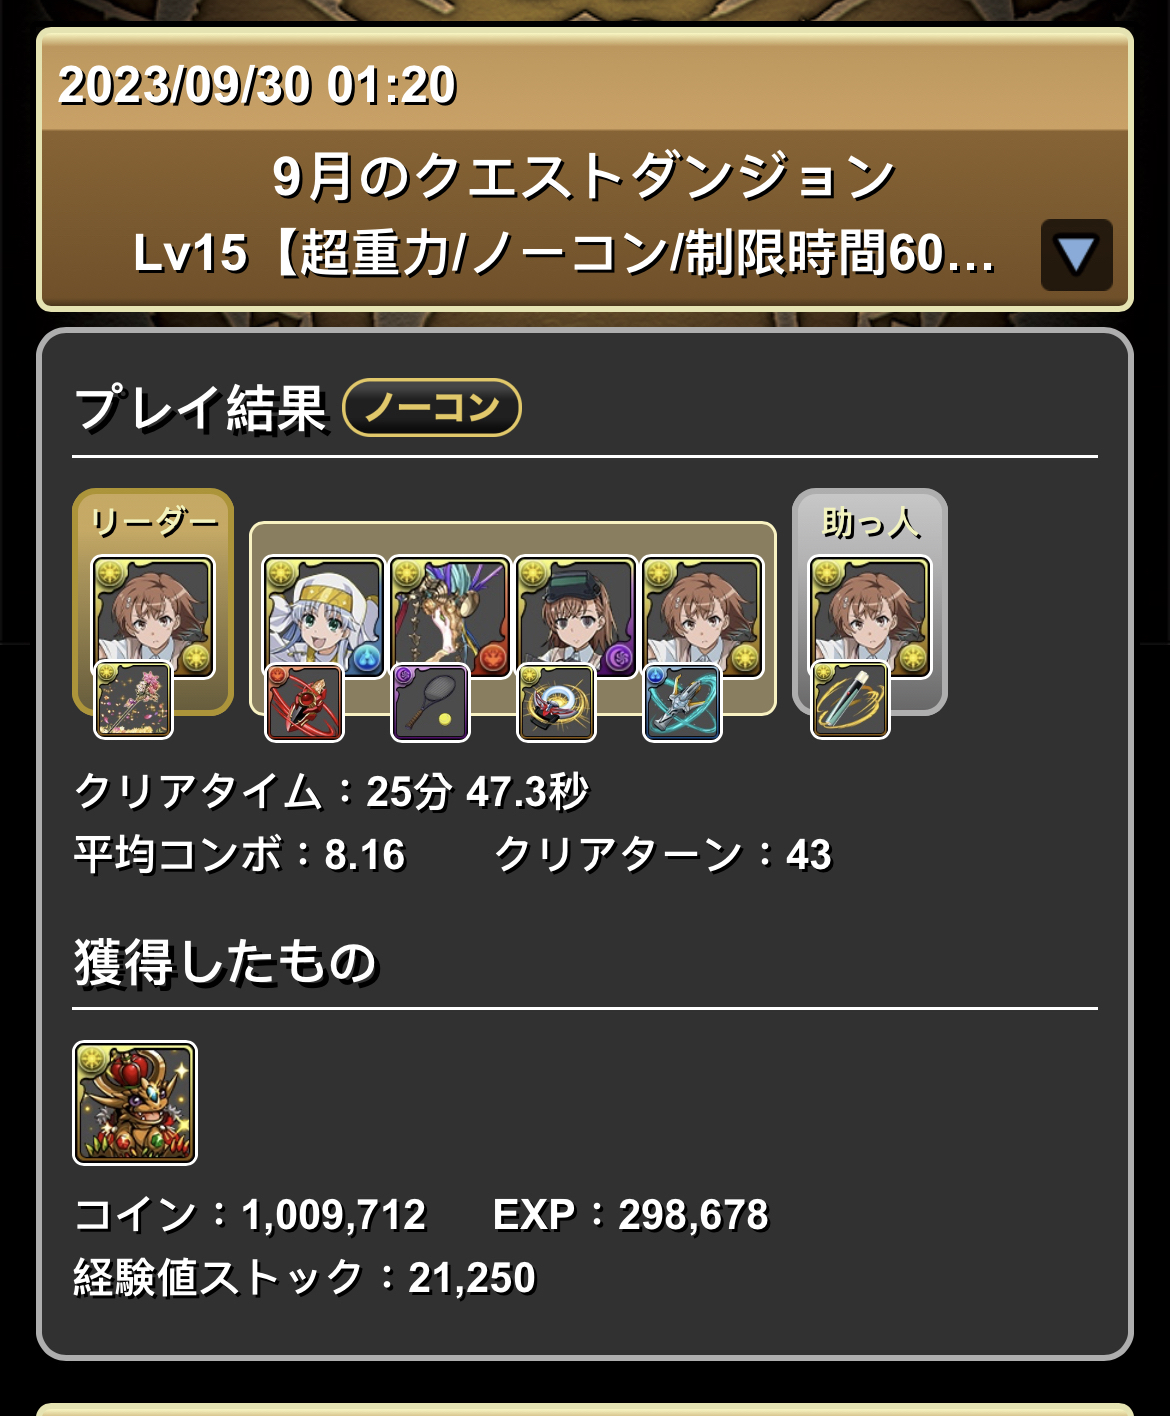Select the teal crossbow assist equip icon
Screen dimensions: 1170x1416
(x=682, y=703)
